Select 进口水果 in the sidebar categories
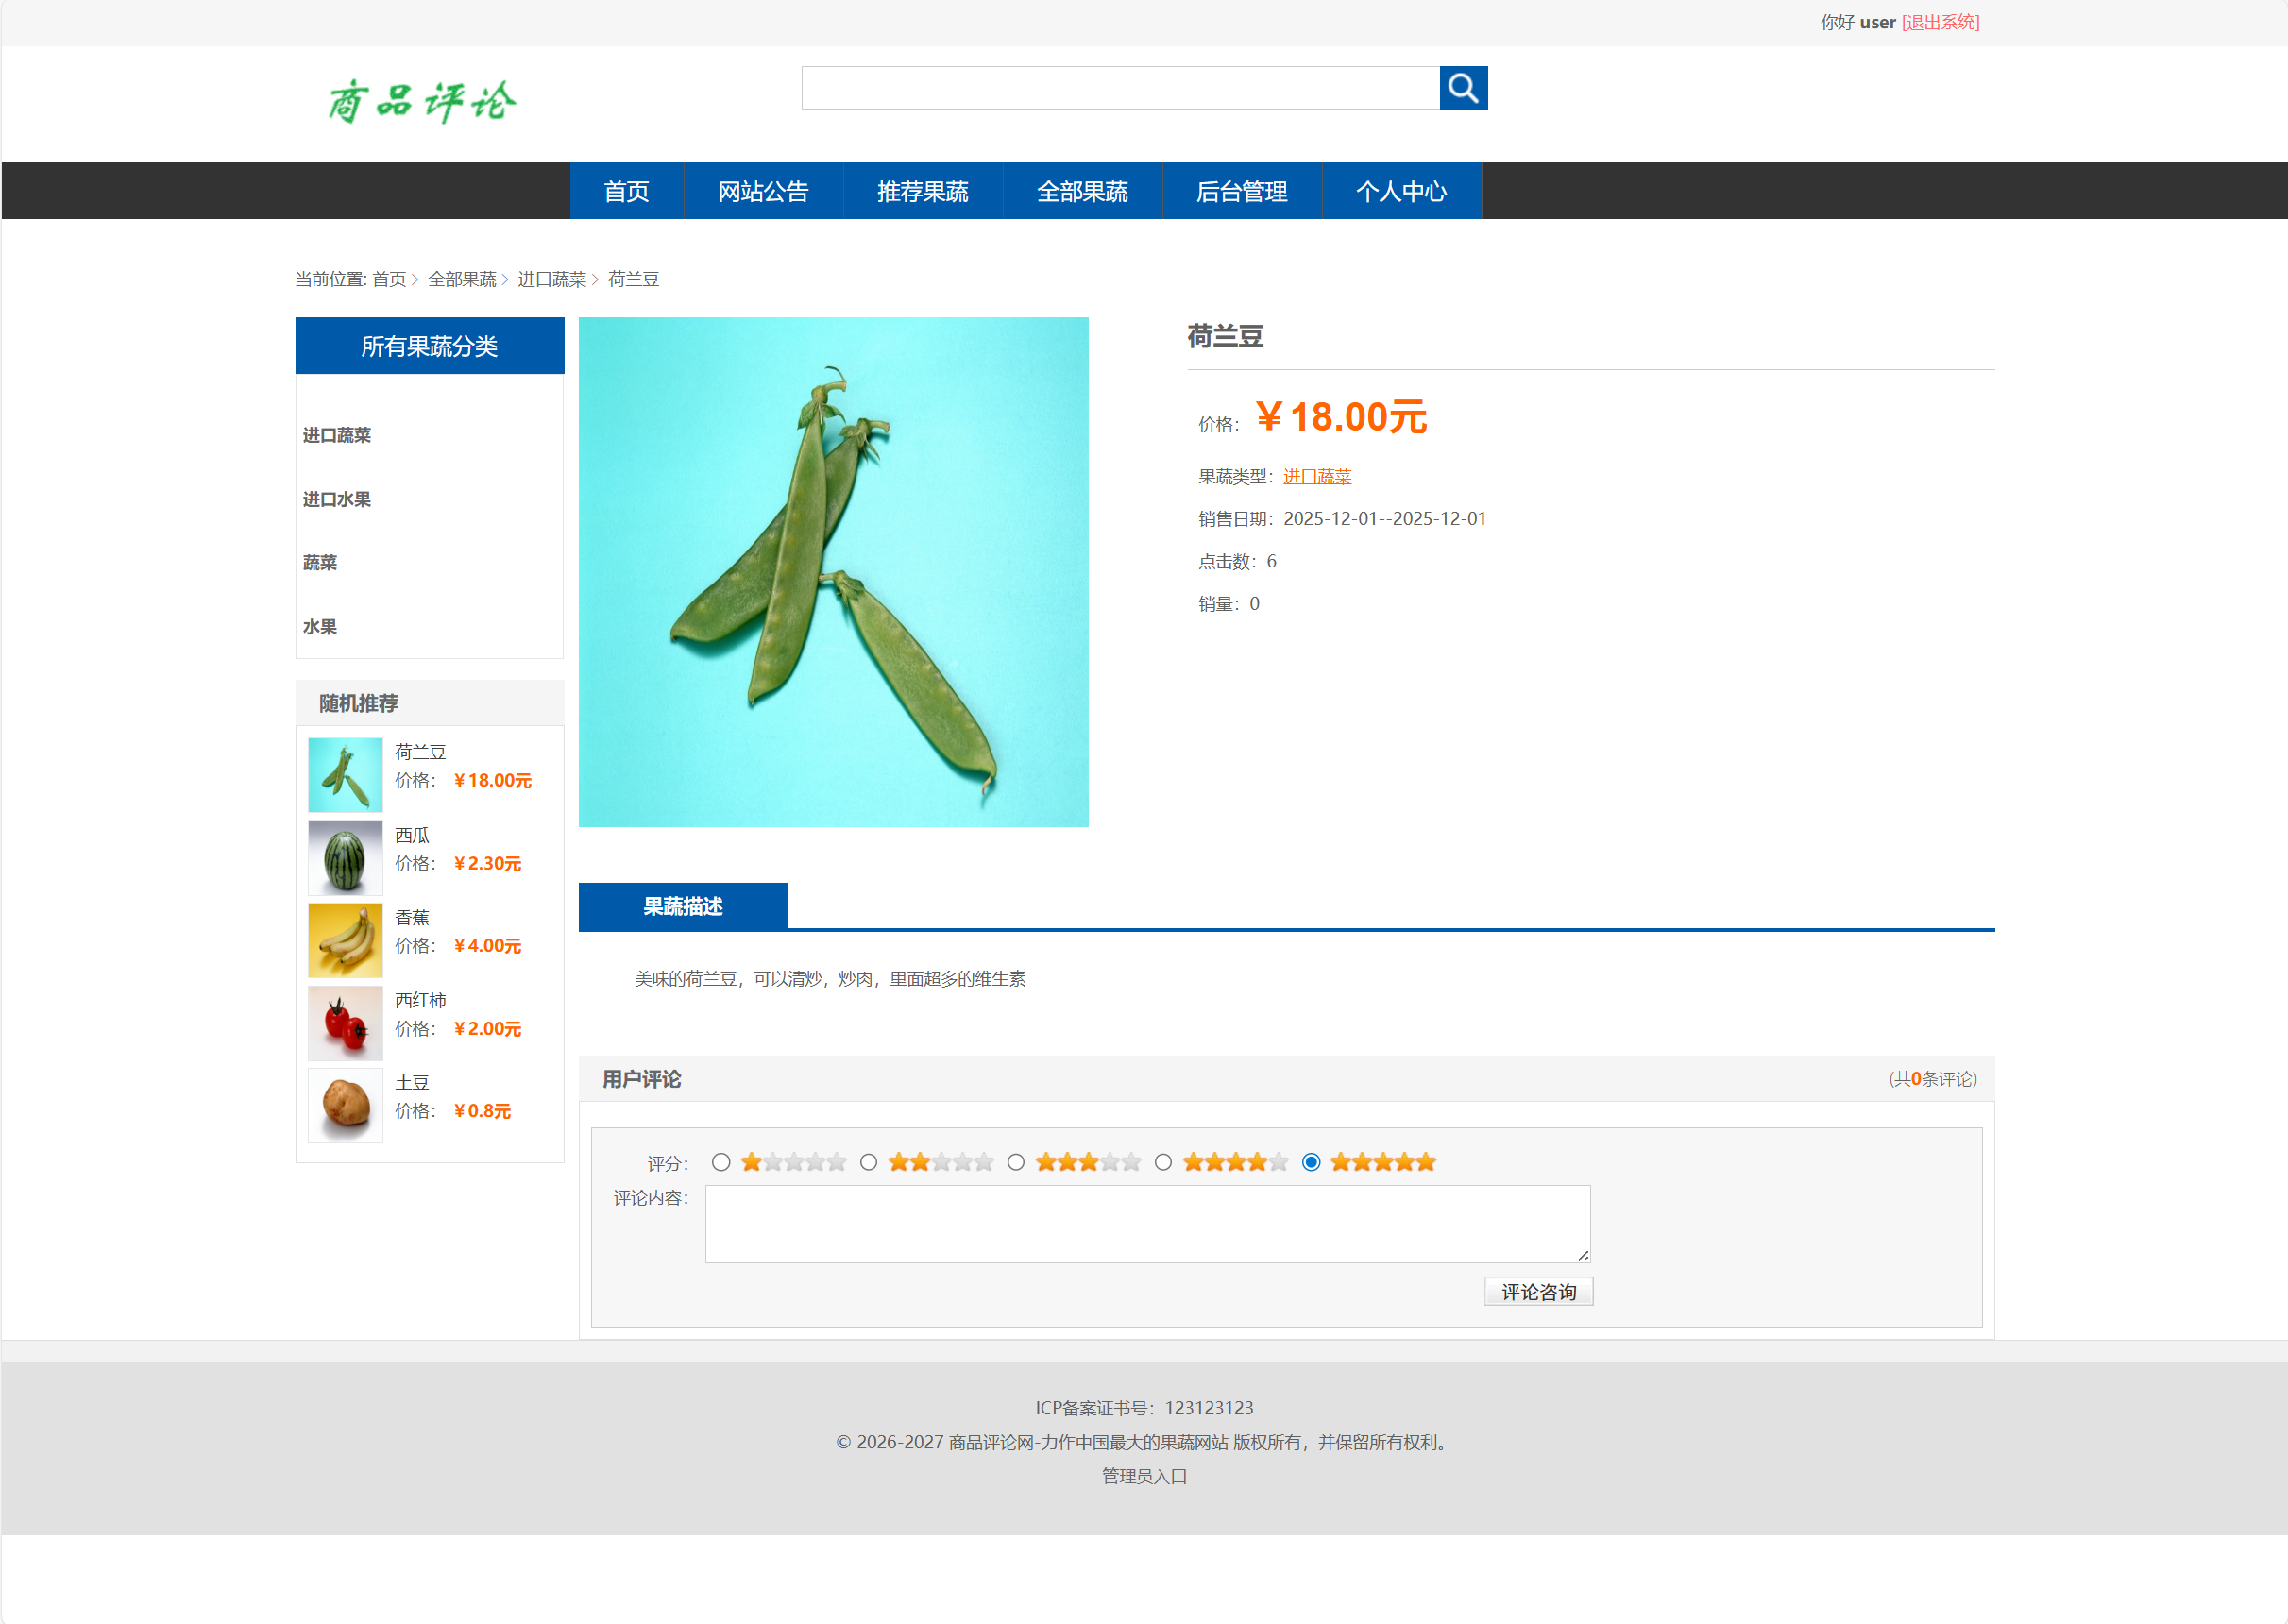The image size is (2288, 1624). click(x=337, y=499)
